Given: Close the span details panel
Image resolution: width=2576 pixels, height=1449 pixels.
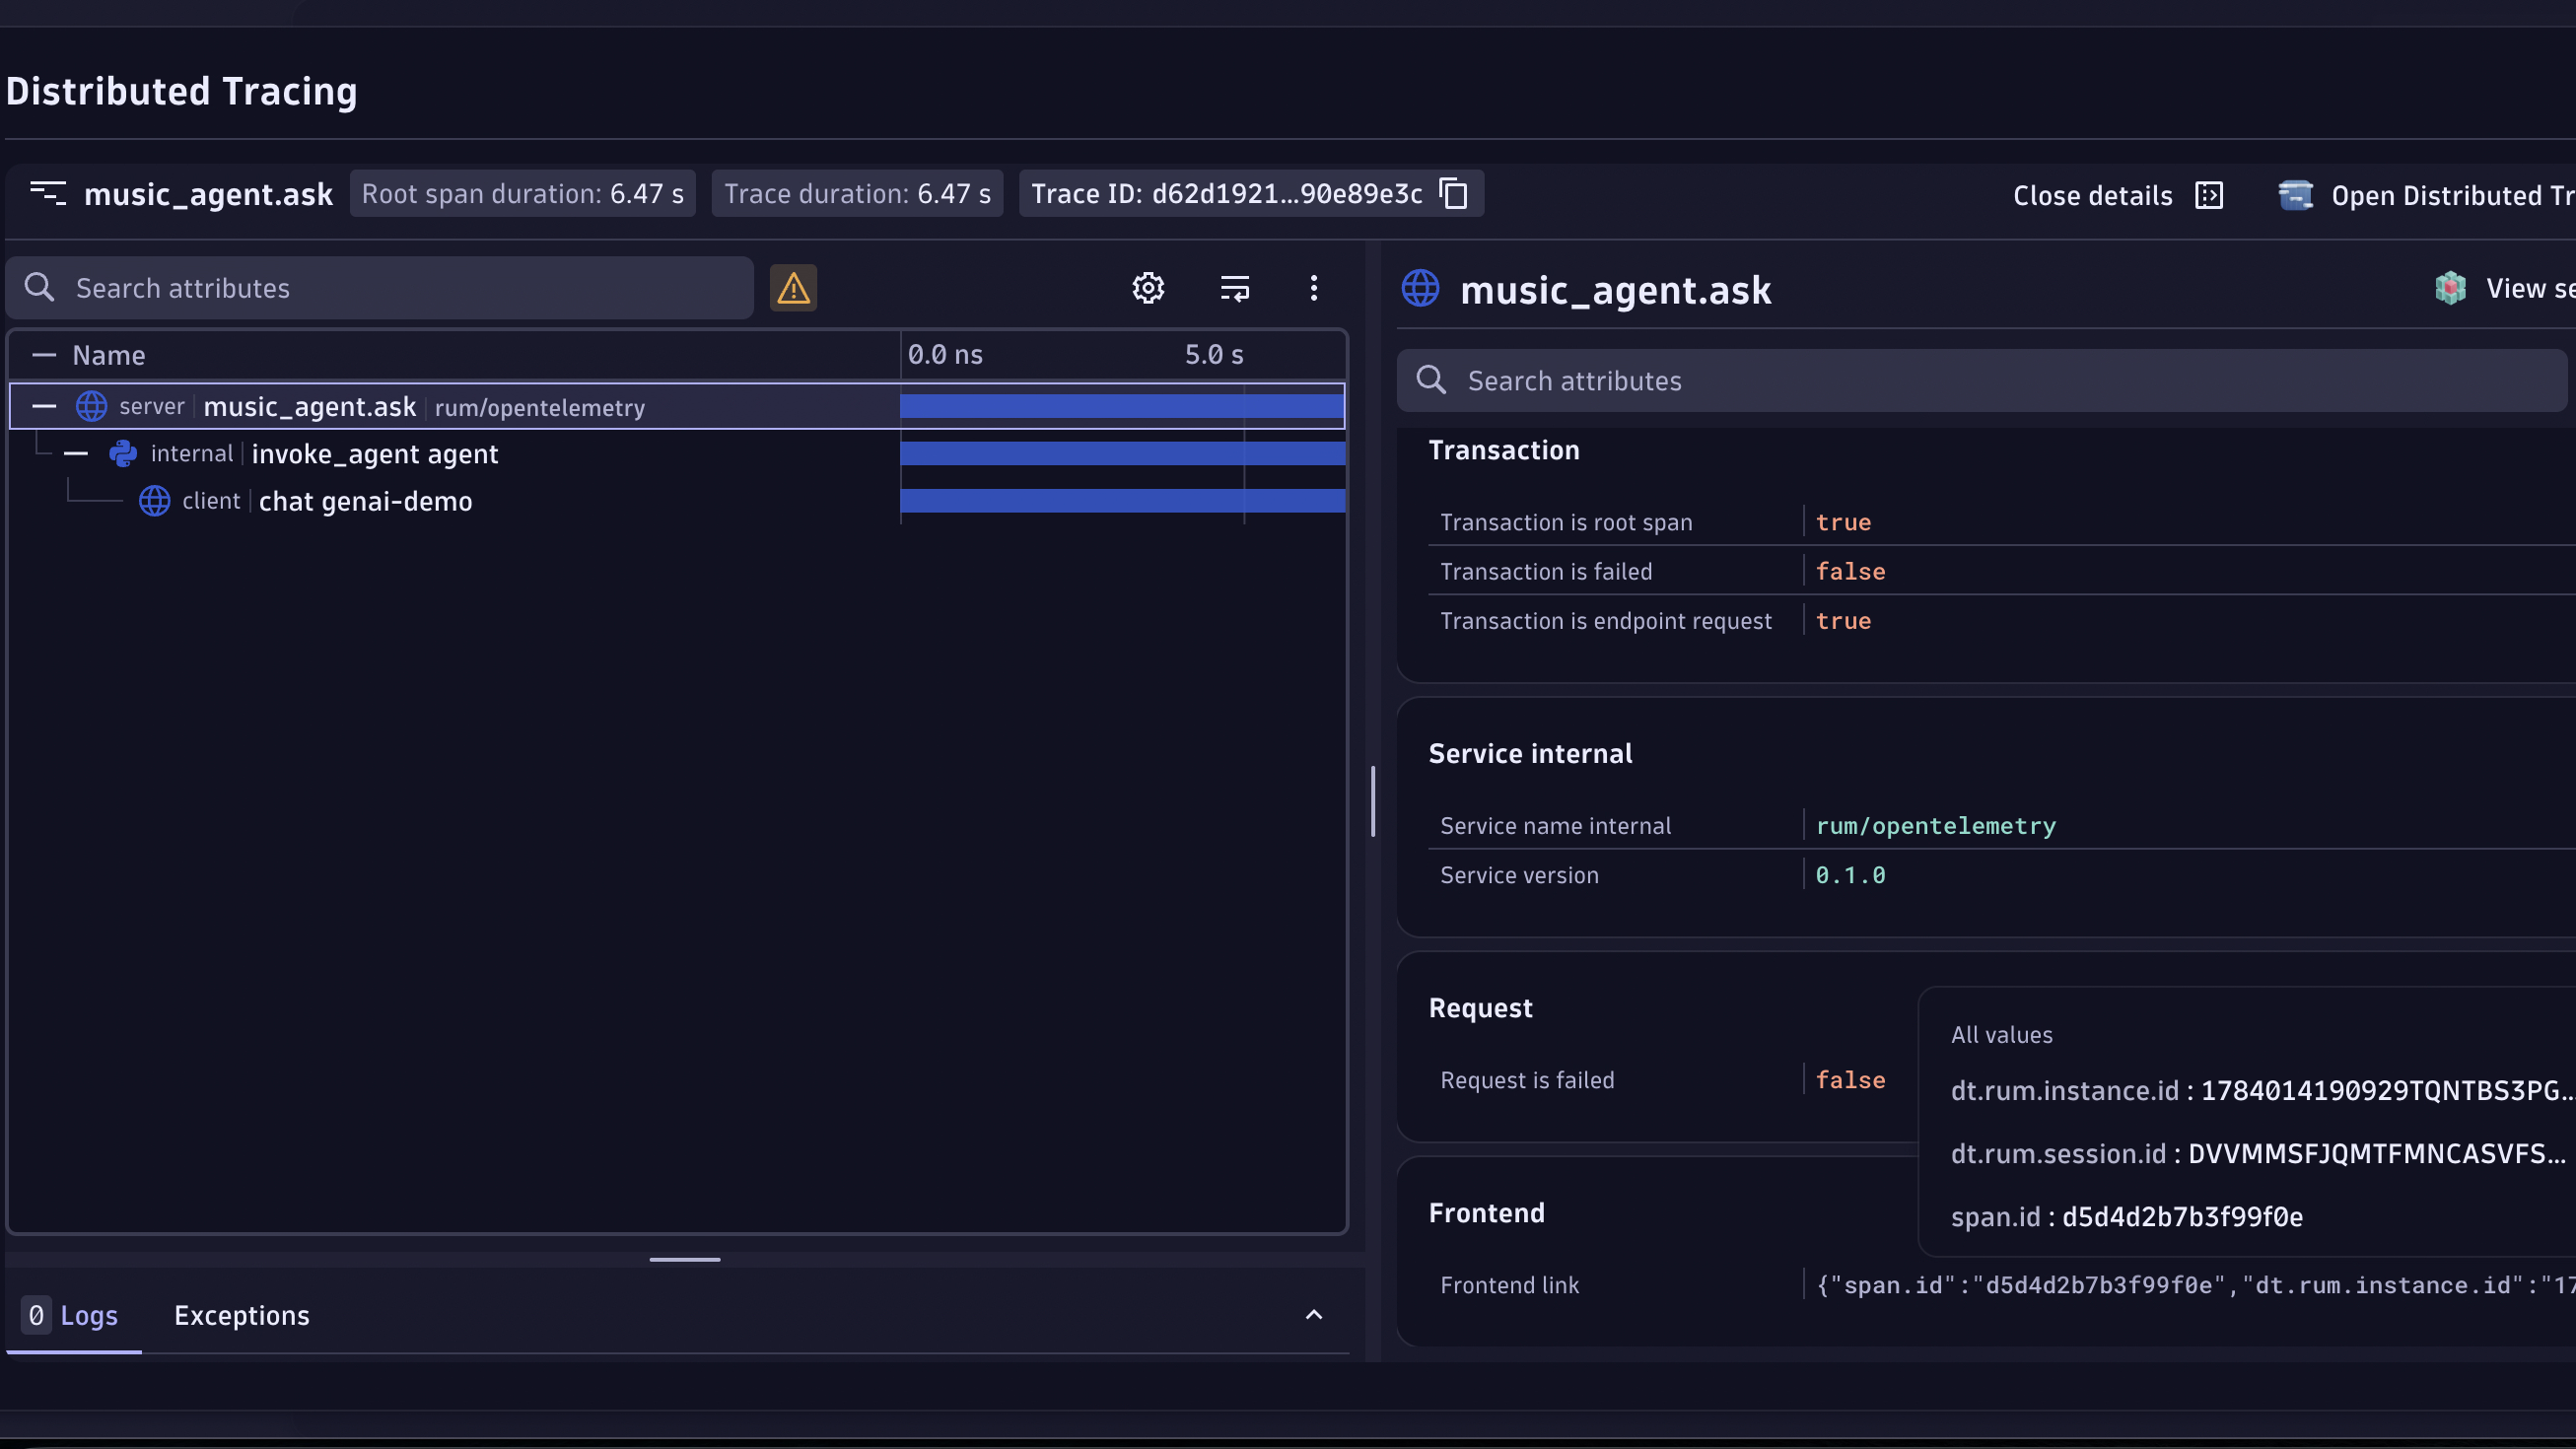Looking at the screenshot, I should 2117,195.
